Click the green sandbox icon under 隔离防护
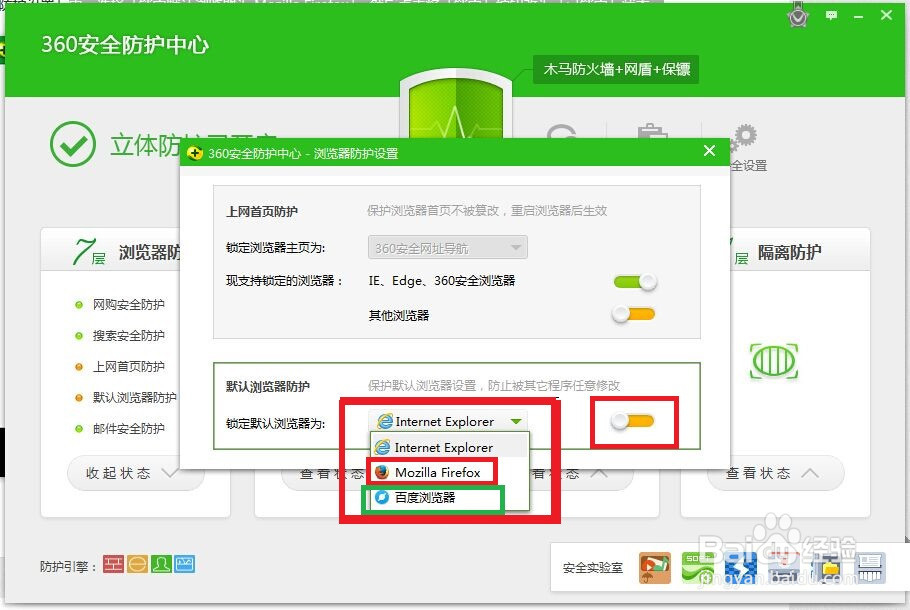This screenshot has width=910, height=610. 774,361
